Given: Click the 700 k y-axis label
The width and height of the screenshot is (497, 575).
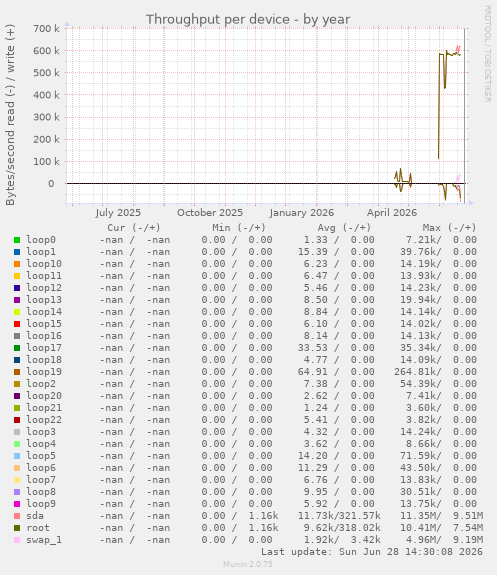Looking at the screenshot, I should 46,29.
